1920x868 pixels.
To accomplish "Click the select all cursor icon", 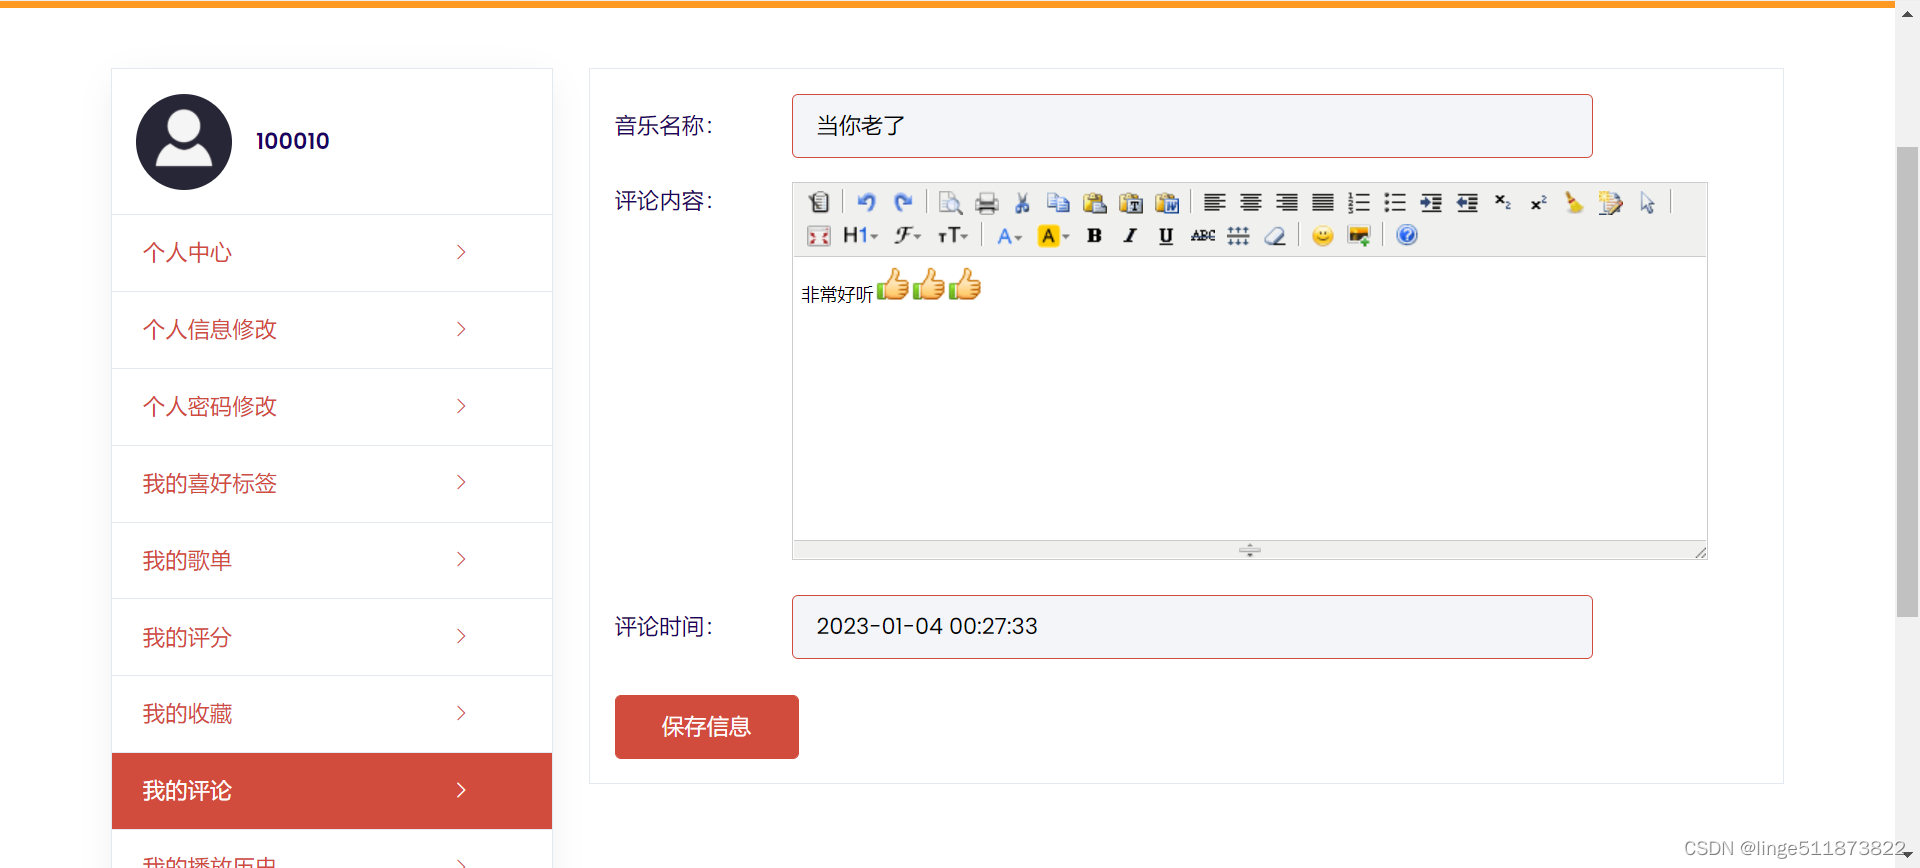I will click(x=1647, y=202).
